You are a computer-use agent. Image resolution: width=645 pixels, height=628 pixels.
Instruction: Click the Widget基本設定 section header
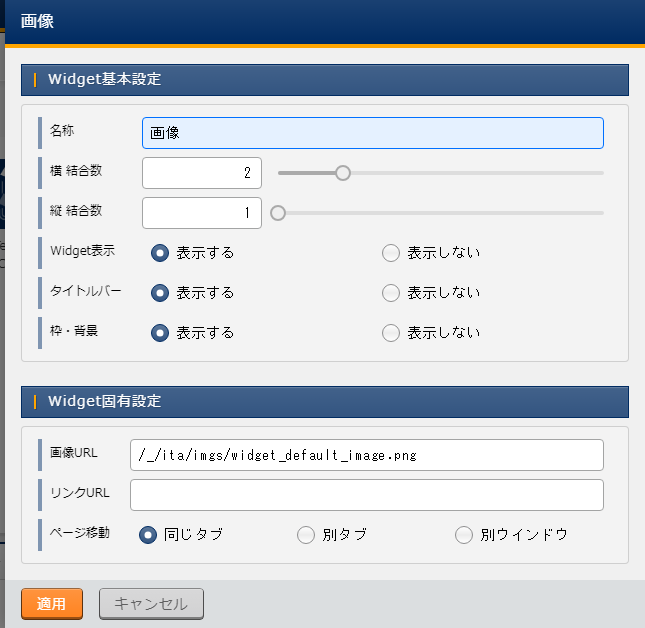(324, 80)
